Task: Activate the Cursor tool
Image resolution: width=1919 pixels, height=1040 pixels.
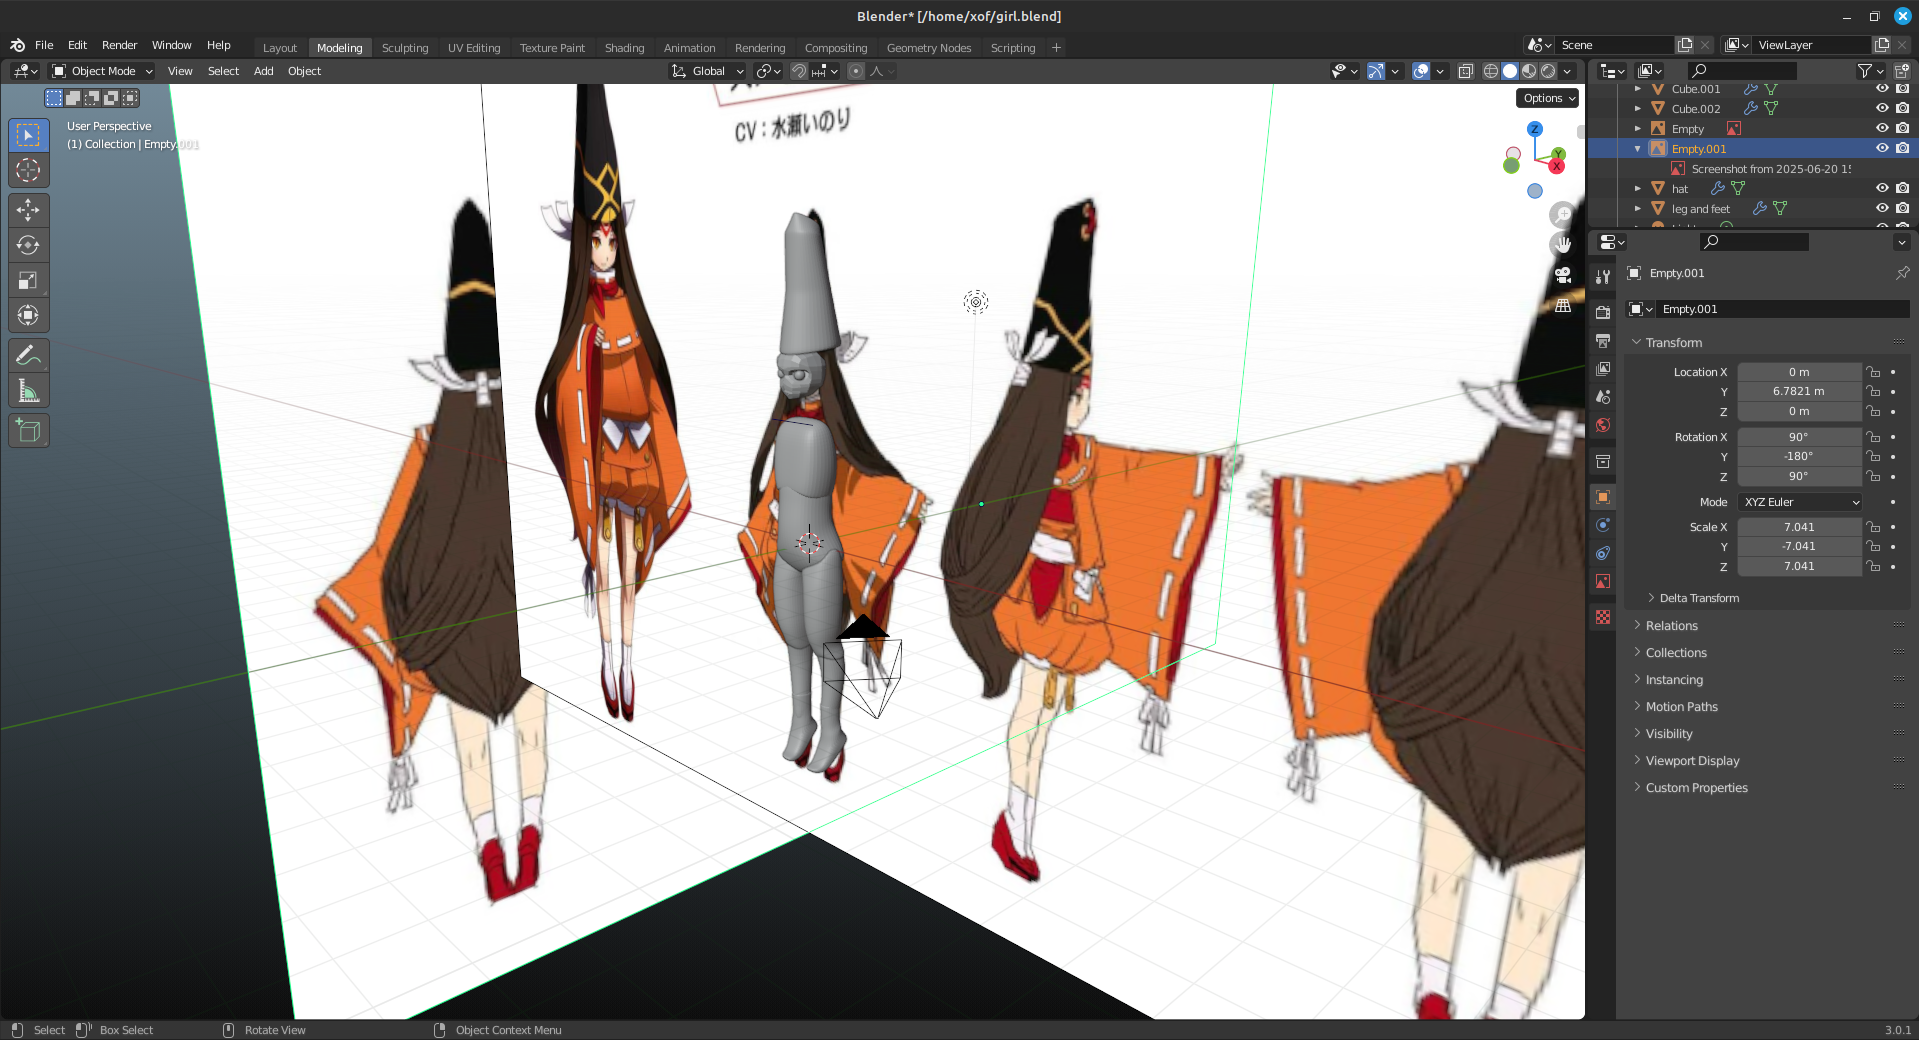Action: 28,171
